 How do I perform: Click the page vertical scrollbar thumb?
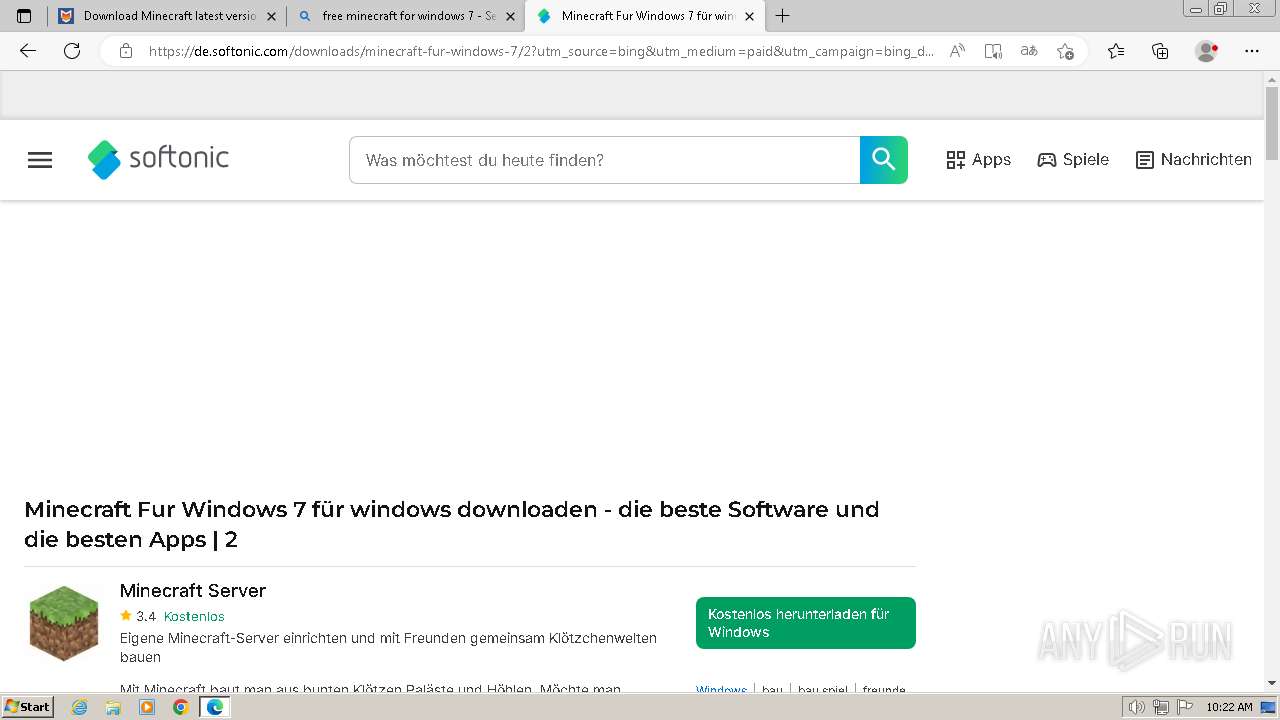click(1272, 123)
